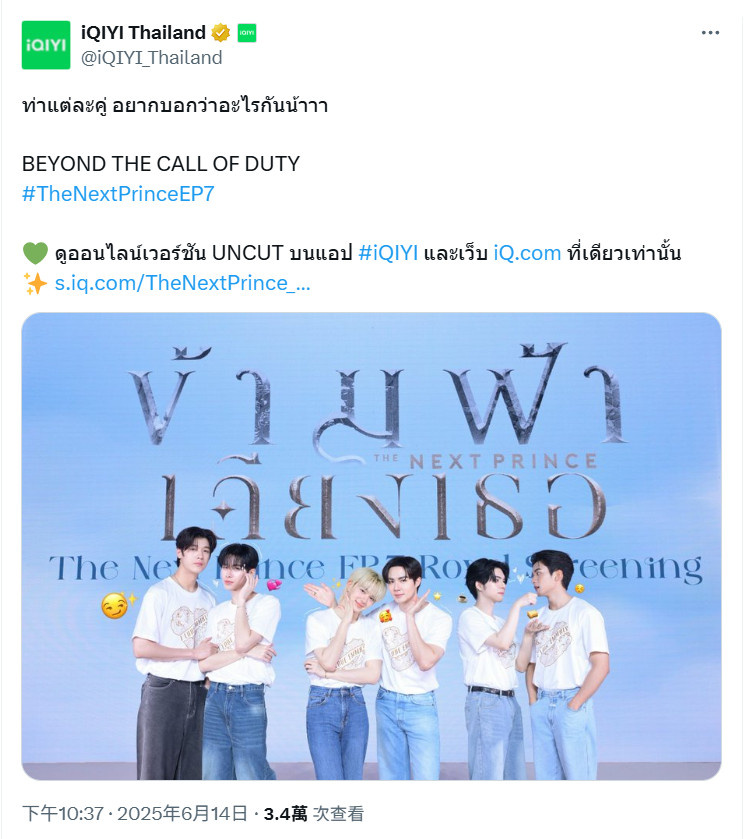Click the green heart emoji
This screenshot has height=839, width=744.
tap(35, 253)
